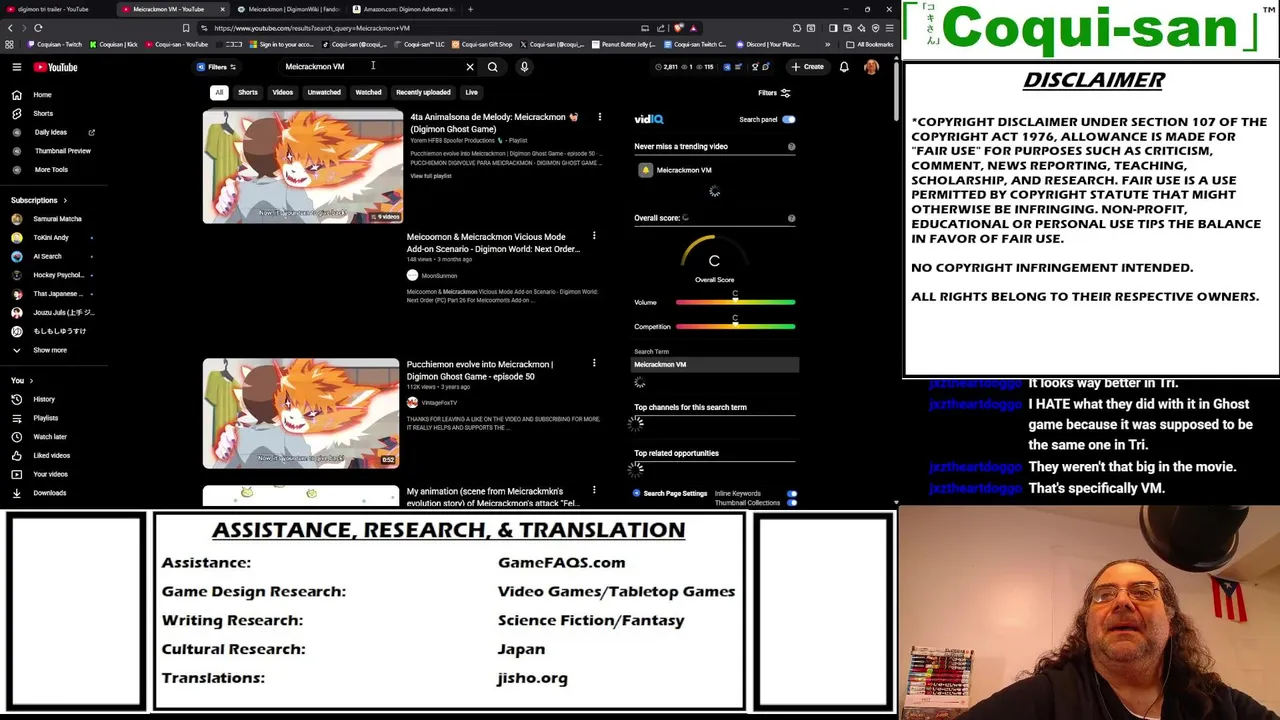Open the vidIQ Filters button left of search
The image size is (1280, 720).
216,67
